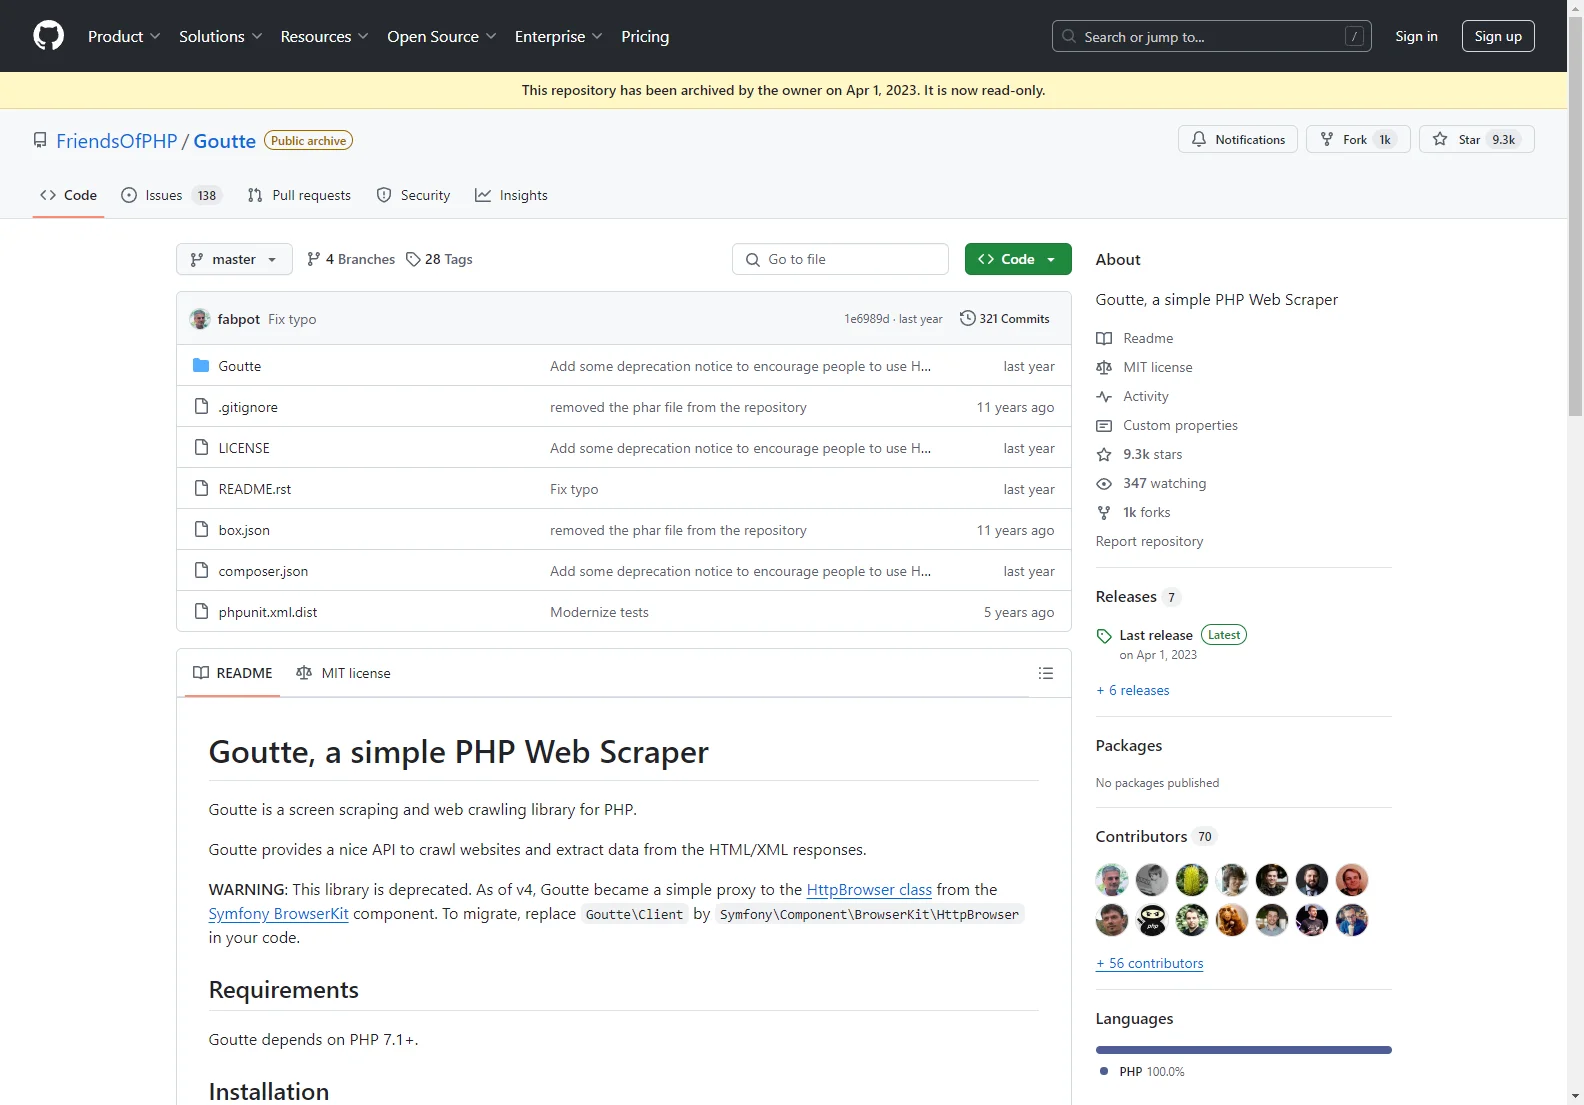Click the PHP language bar

(1243, 1050)
